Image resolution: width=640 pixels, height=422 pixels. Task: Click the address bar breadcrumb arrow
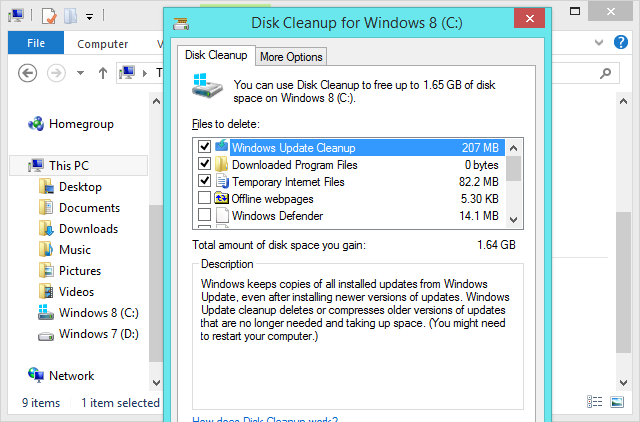(x=144, y=73)
